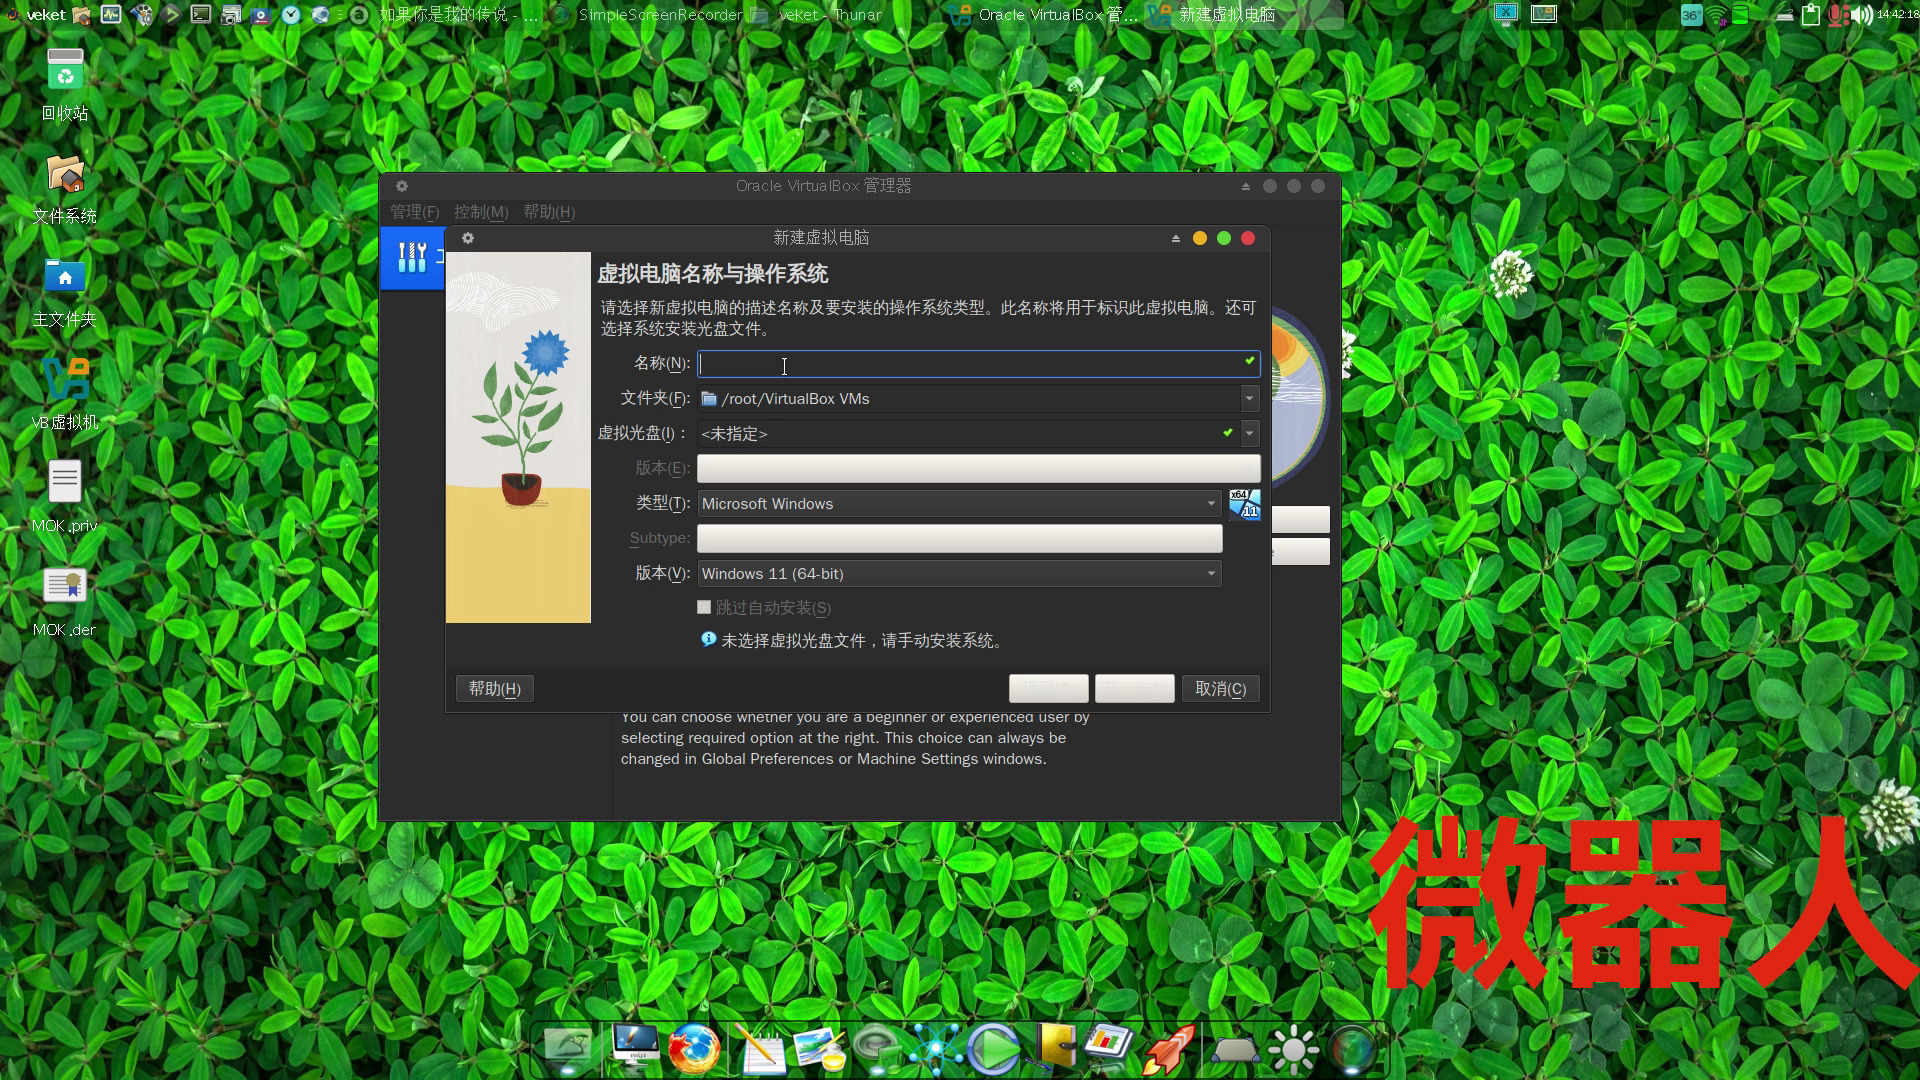The image size is (1920, 1080).
Task: Open the blue play media player dock icon
Action: [994, 1049]
